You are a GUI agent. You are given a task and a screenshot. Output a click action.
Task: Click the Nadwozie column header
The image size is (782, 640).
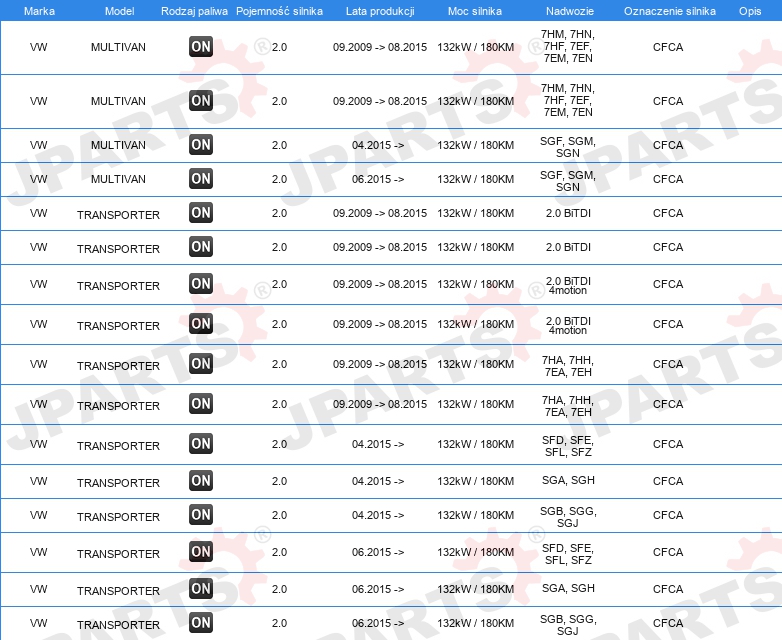pyautogui.click(x=570, y=11)
